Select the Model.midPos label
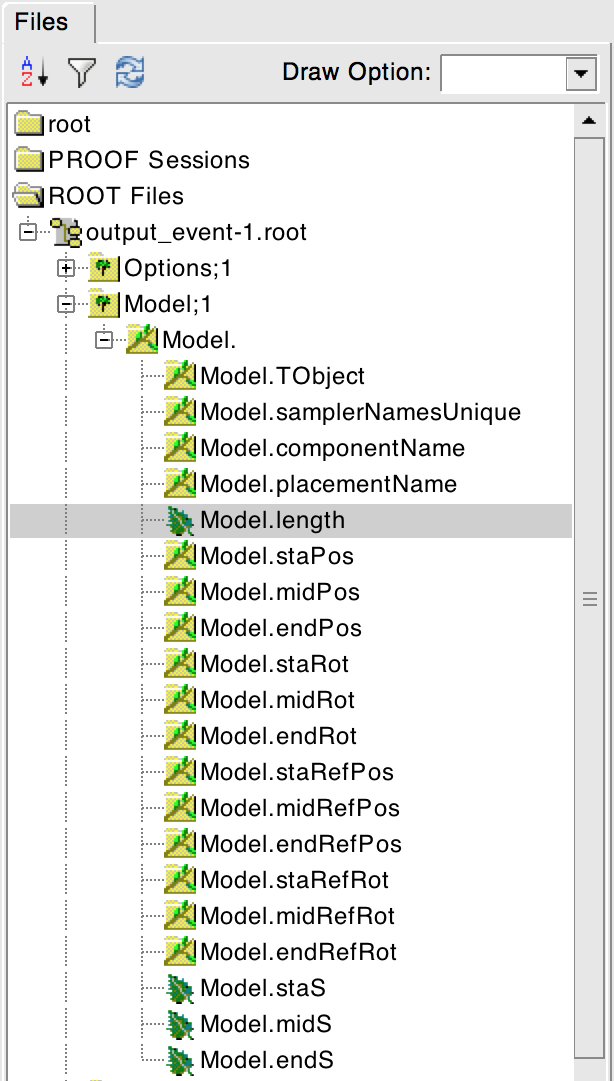The image size is (614, 1081). point(280,592)
